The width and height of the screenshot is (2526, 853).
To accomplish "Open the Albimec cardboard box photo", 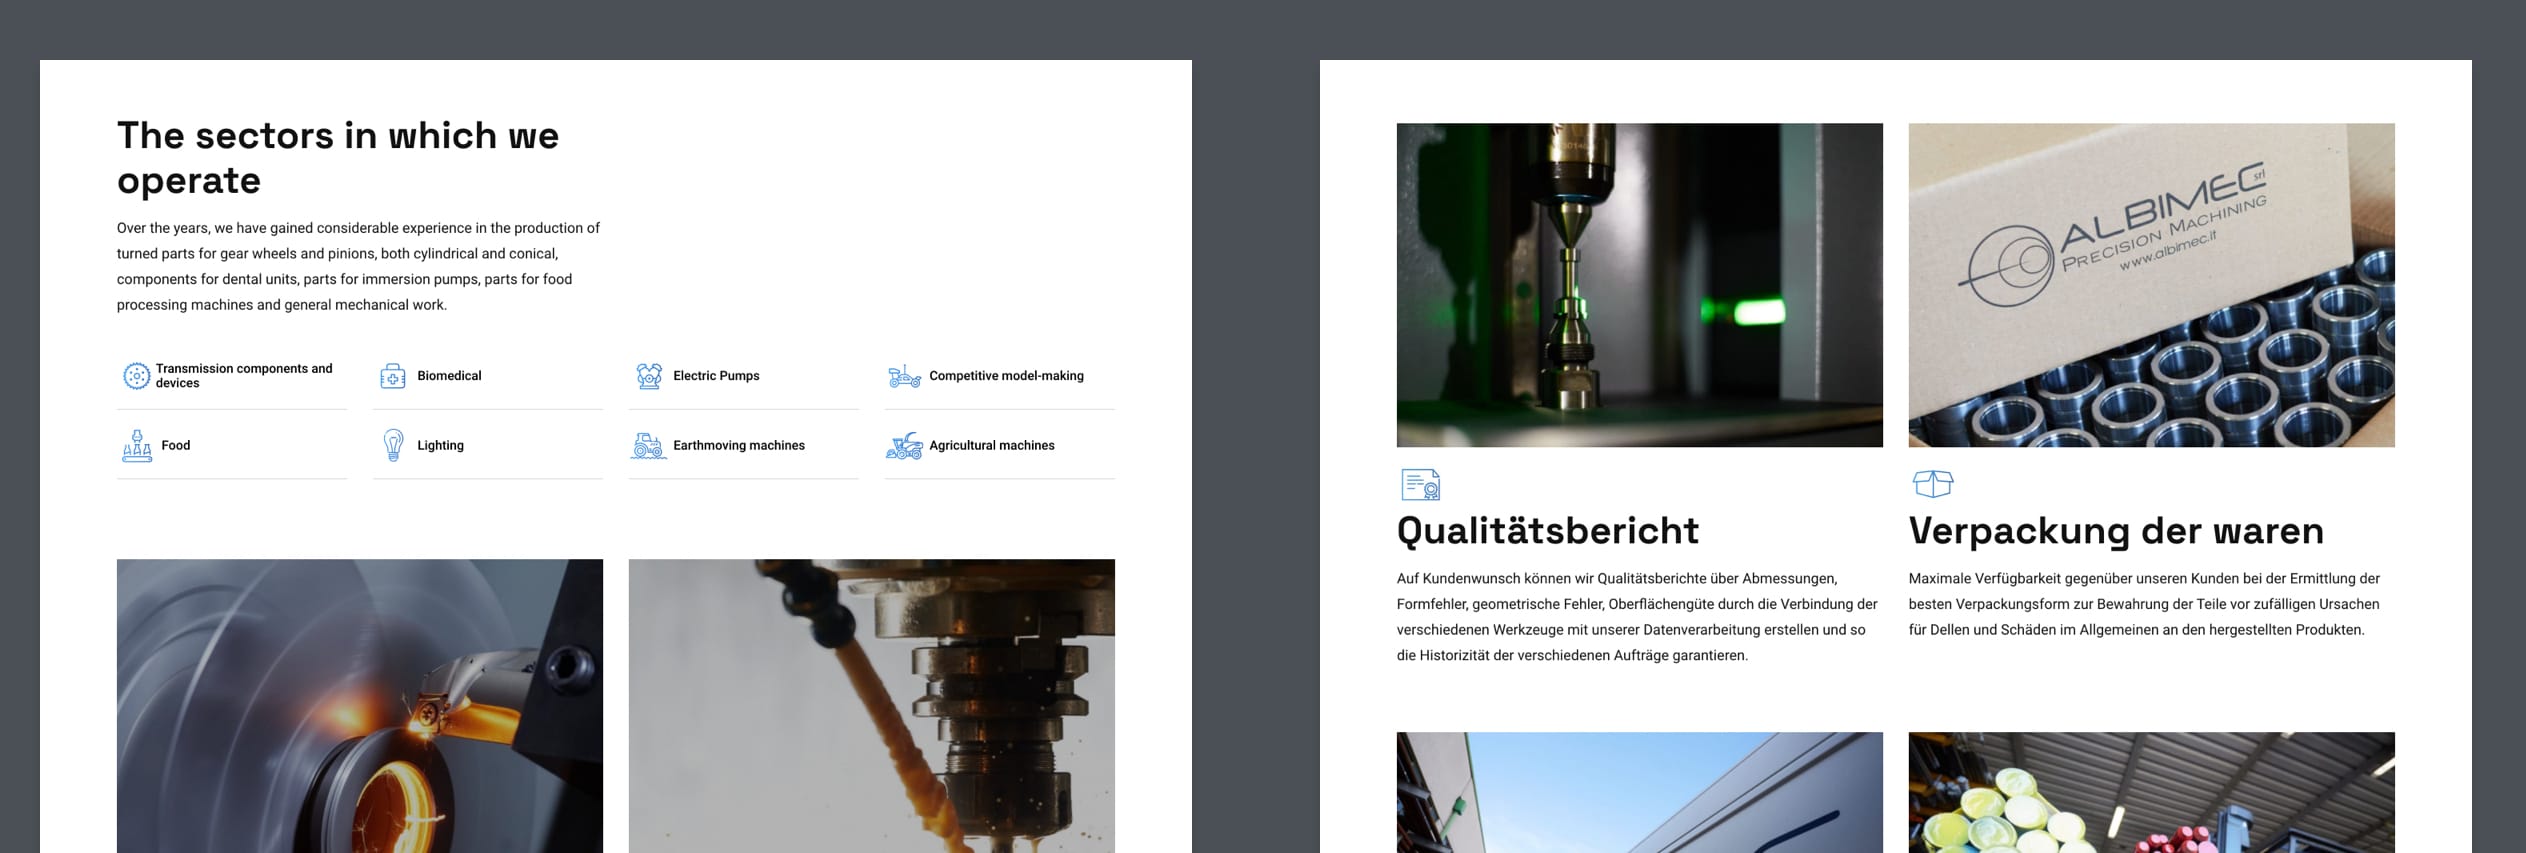I will click(x=2152, y=285).
